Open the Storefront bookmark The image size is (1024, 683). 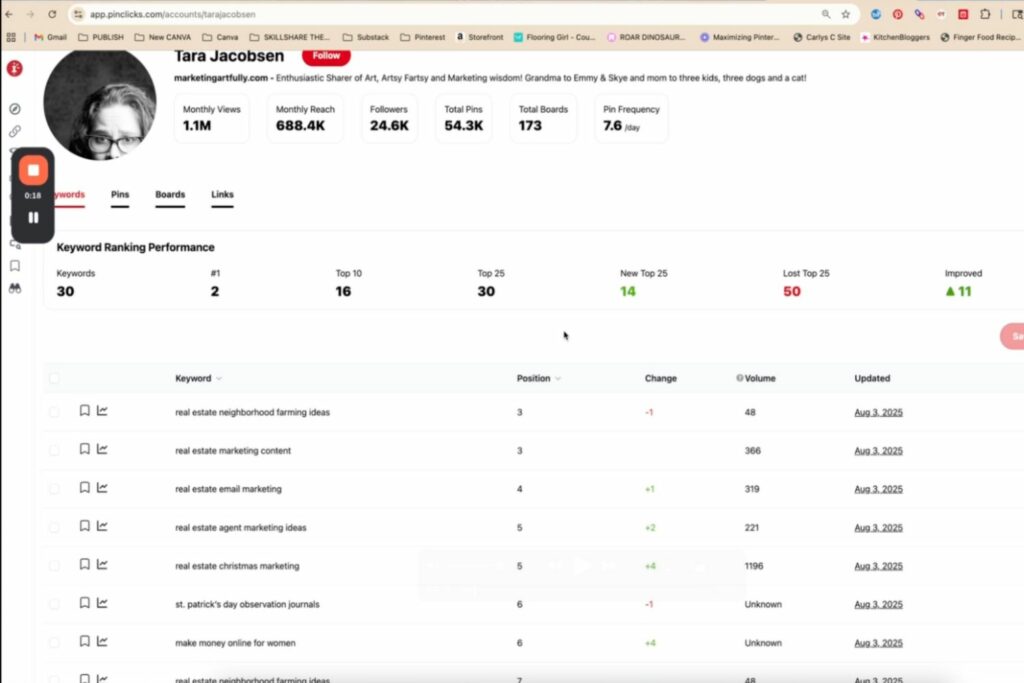[480, 37]
